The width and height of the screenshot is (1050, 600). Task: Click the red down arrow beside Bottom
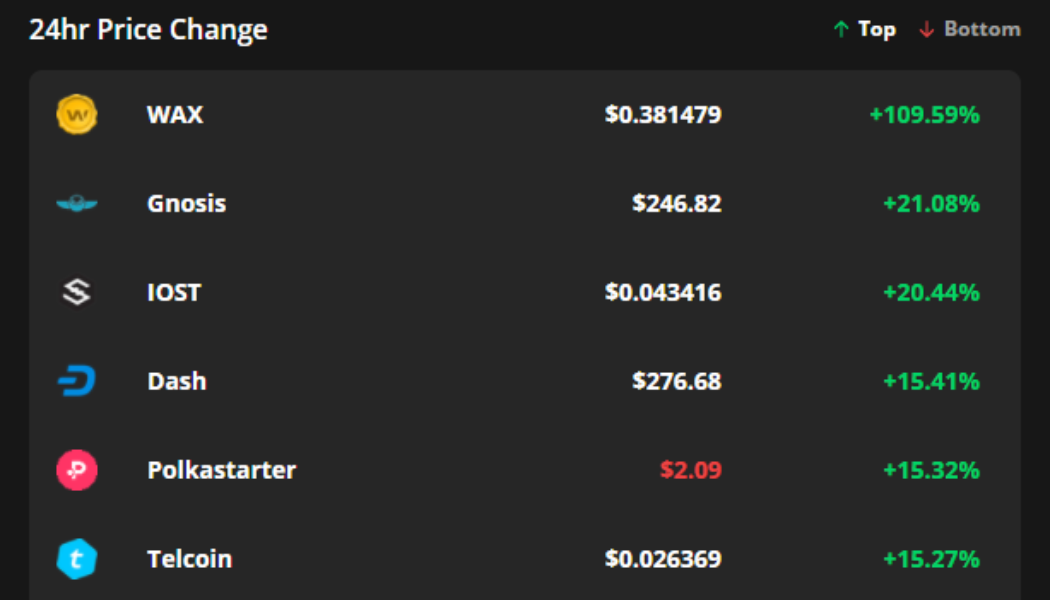[925, 29]
